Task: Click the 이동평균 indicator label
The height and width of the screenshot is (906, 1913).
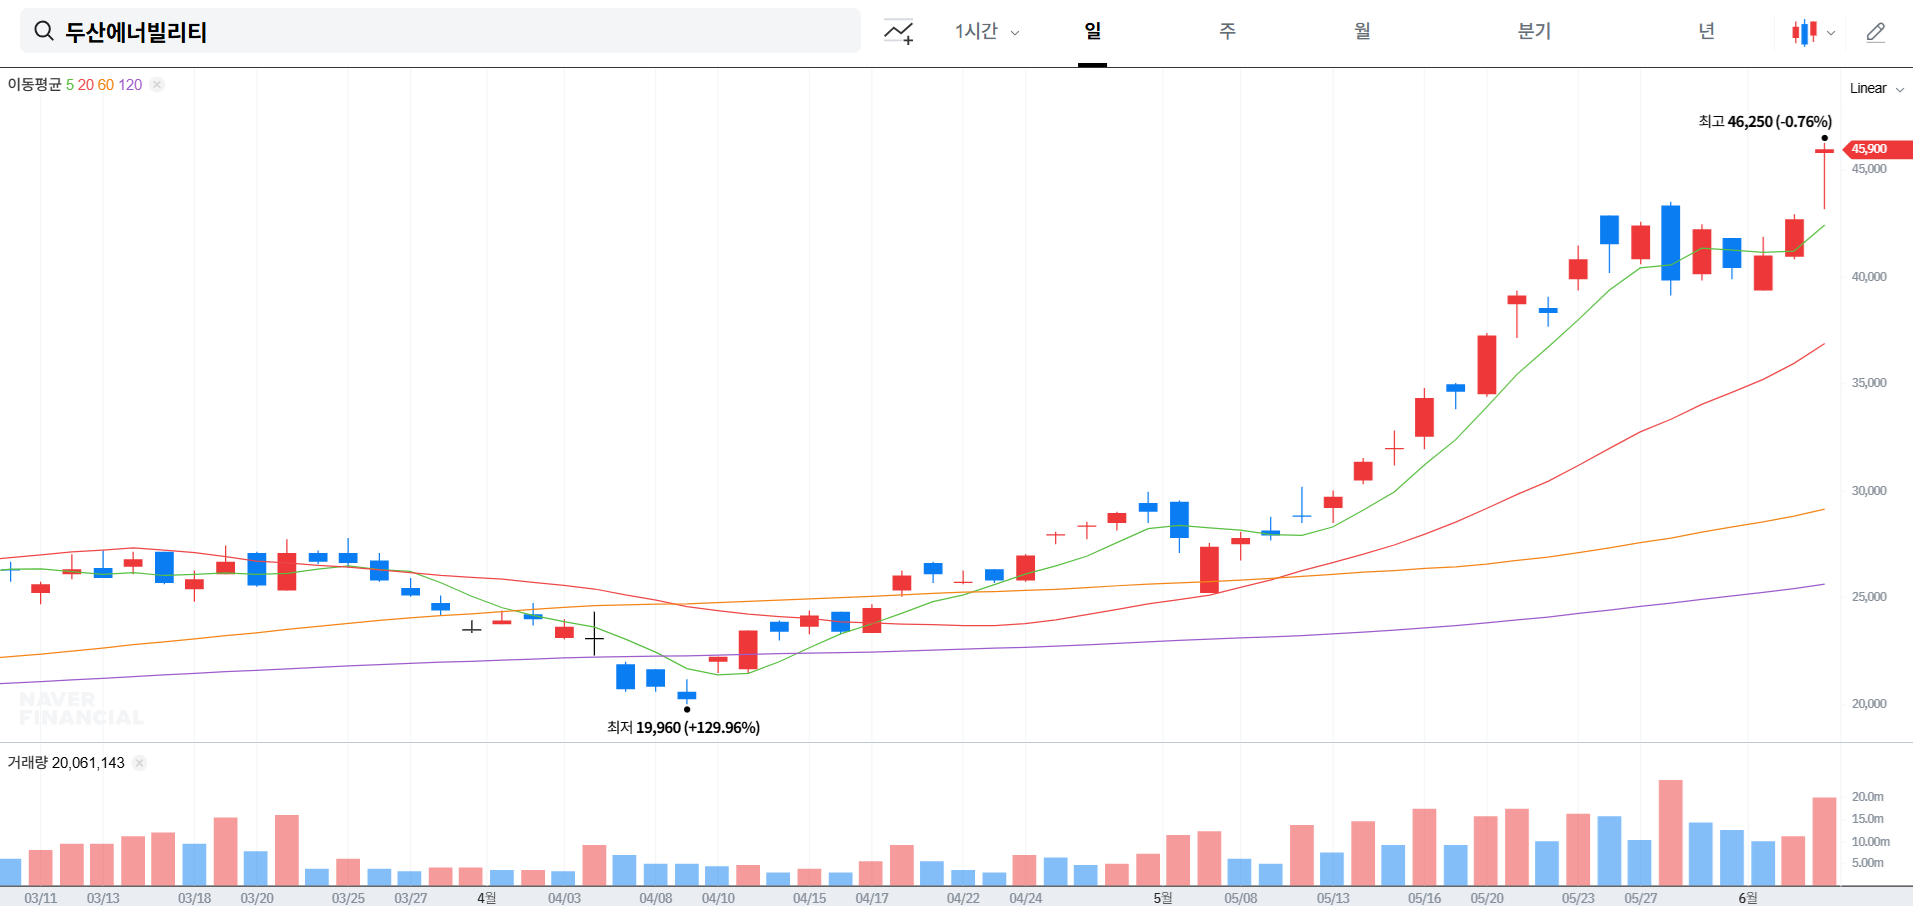Action: click(34, 84)
